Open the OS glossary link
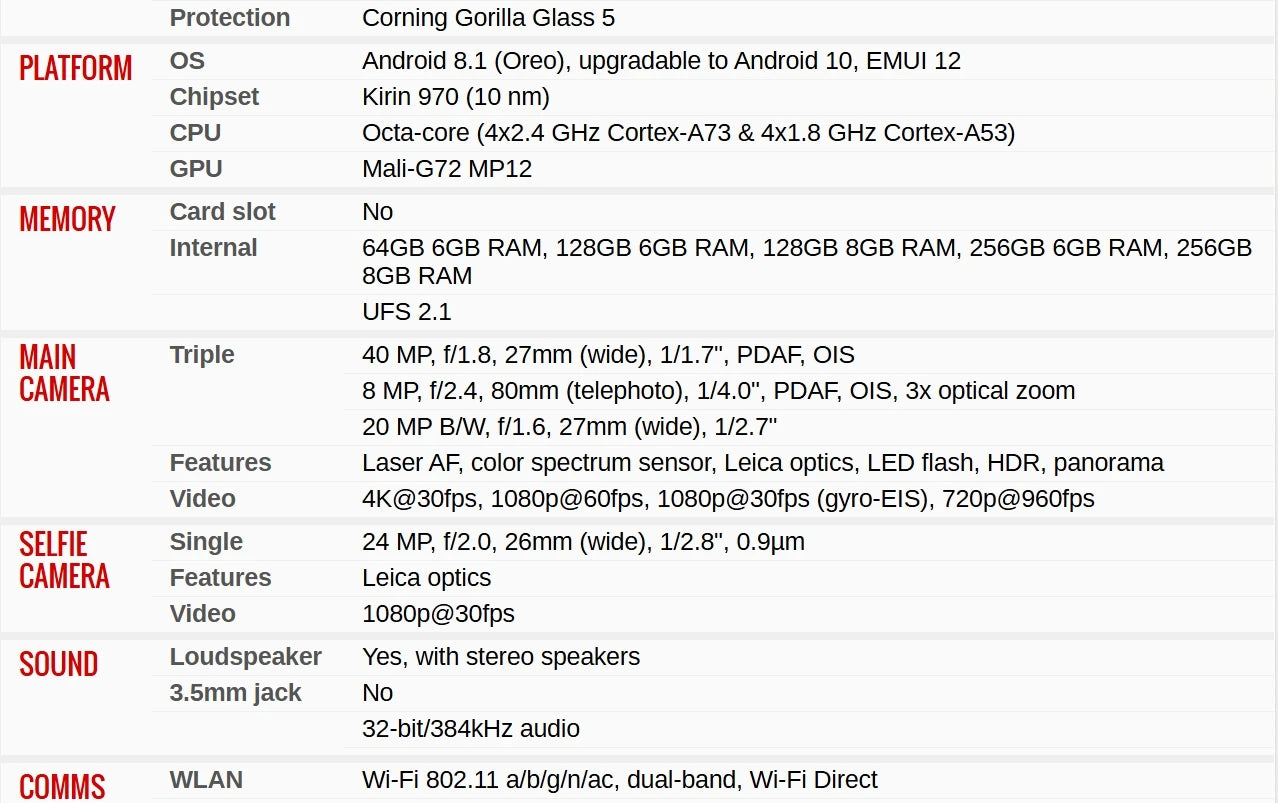Screen dimensions: 1278x803 187,61
